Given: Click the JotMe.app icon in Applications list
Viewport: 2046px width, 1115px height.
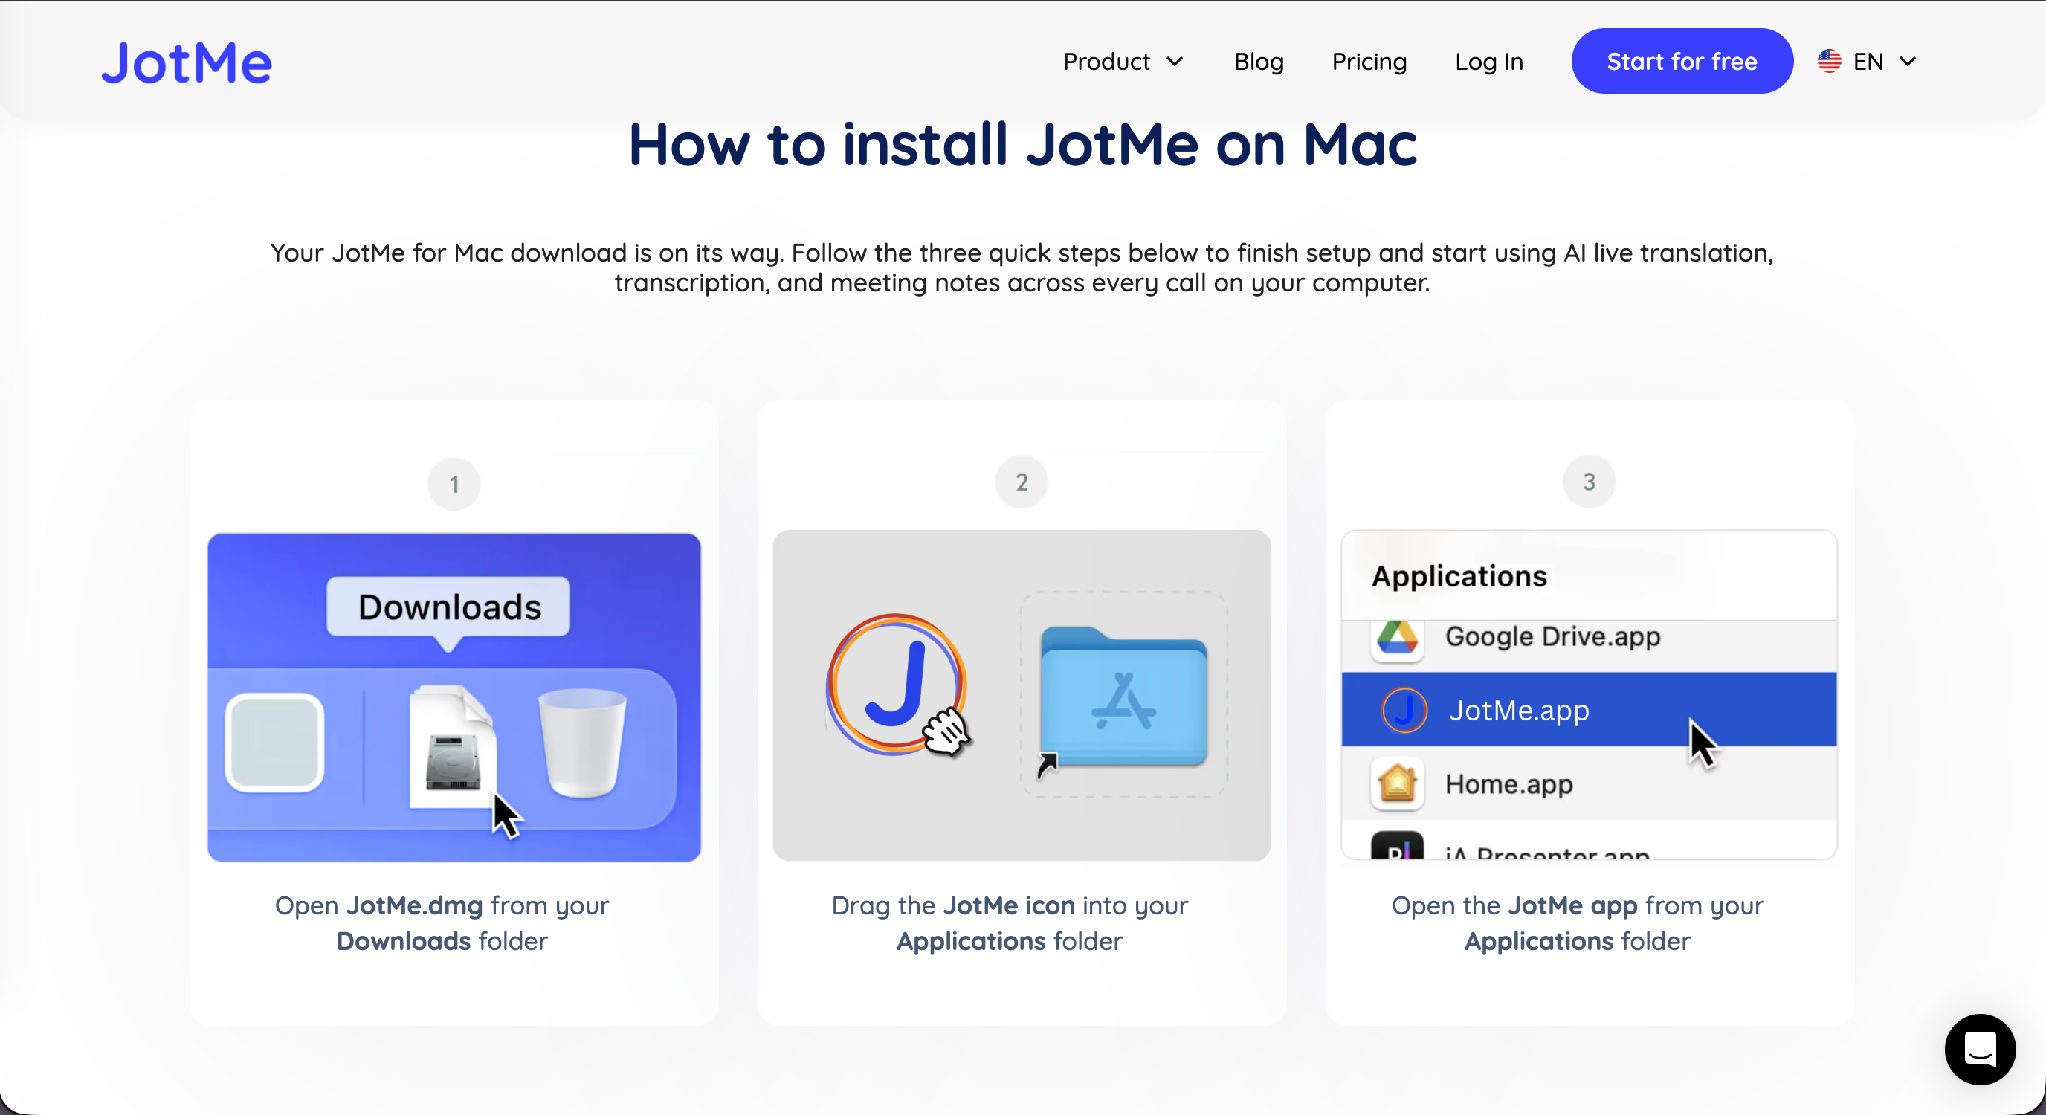Looking at the screenshot, I should point(1404,710).
